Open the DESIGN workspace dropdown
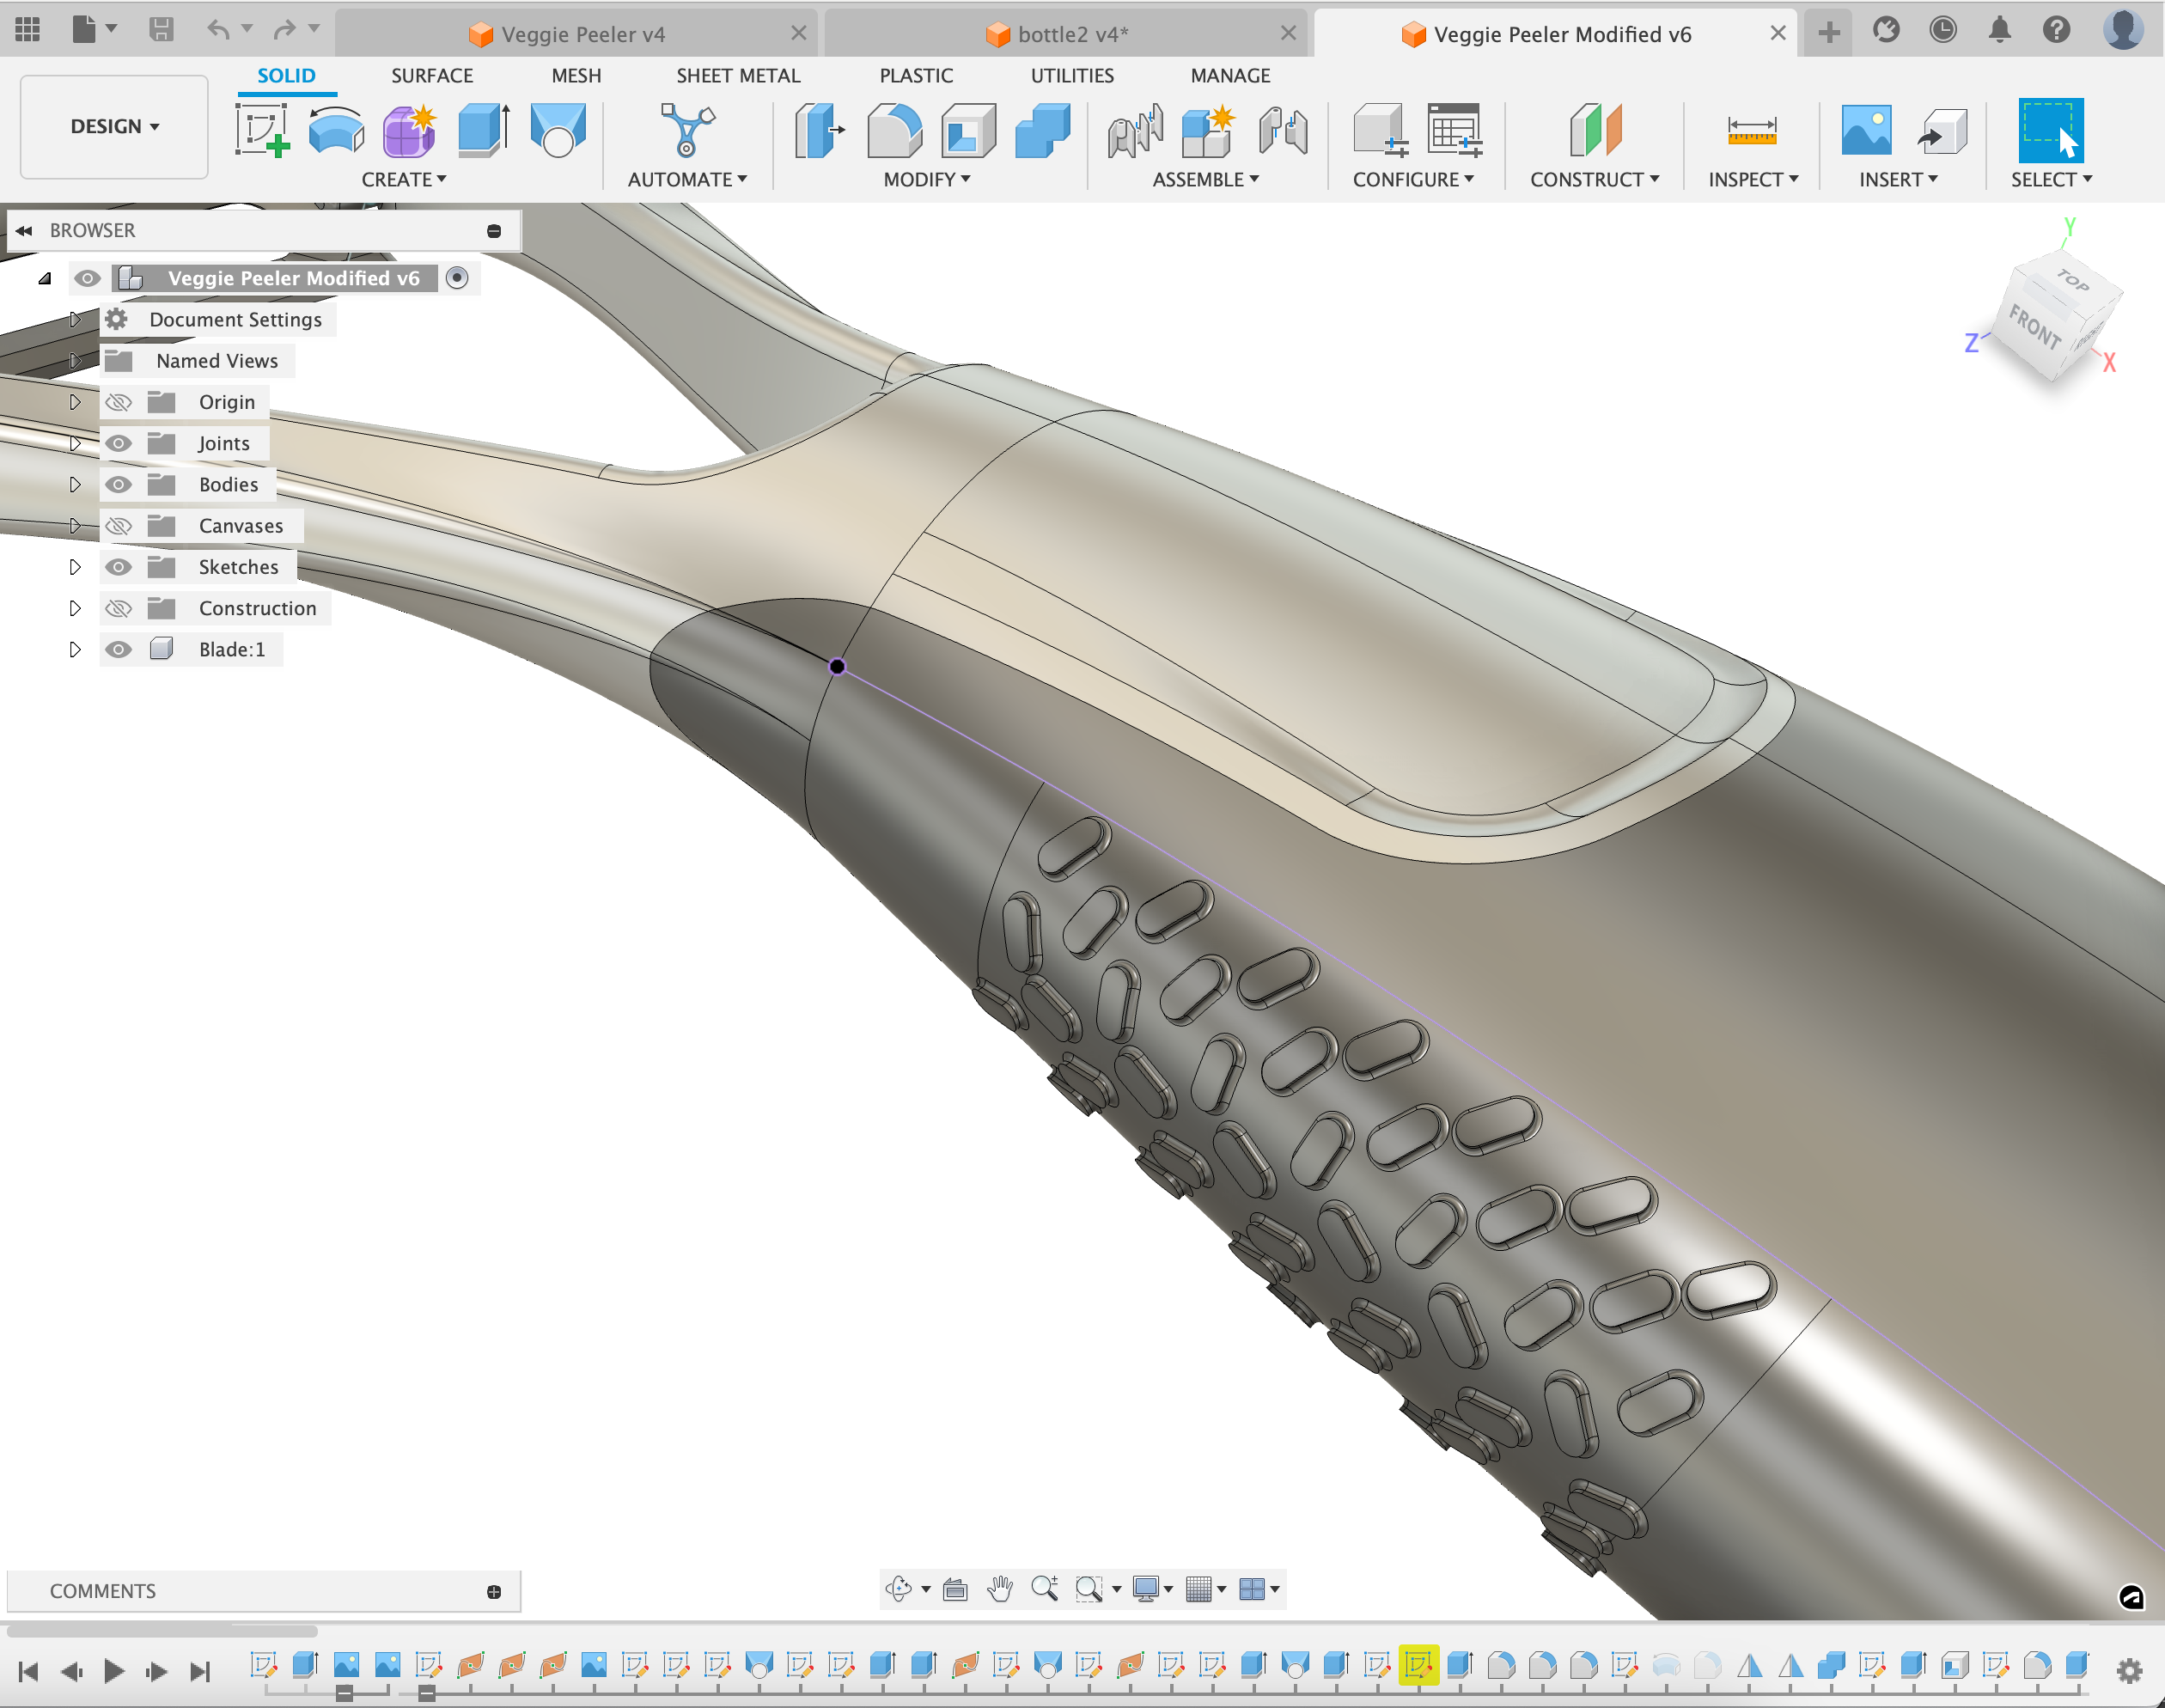The width and height of the screenshot is (2165, 1708). (x=114, y=126)
